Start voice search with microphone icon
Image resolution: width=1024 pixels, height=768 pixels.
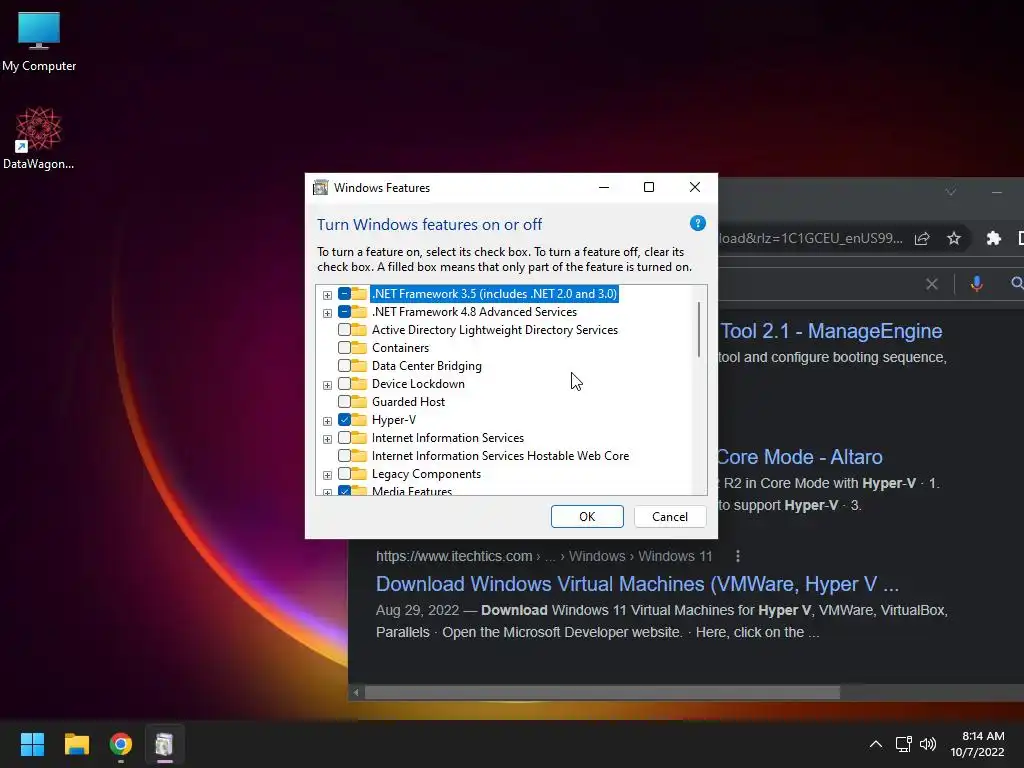click(976, 283)
